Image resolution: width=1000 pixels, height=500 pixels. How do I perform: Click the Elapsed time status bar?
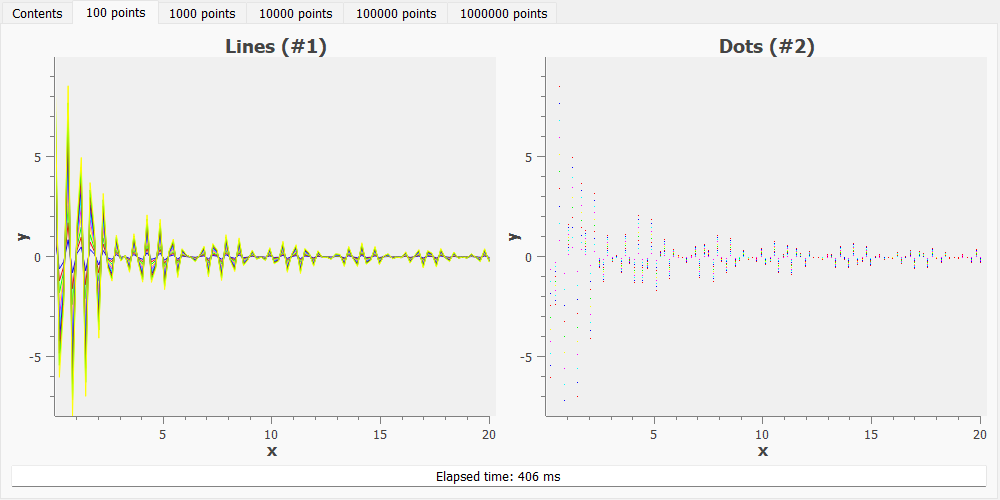(x=499, y=476)
